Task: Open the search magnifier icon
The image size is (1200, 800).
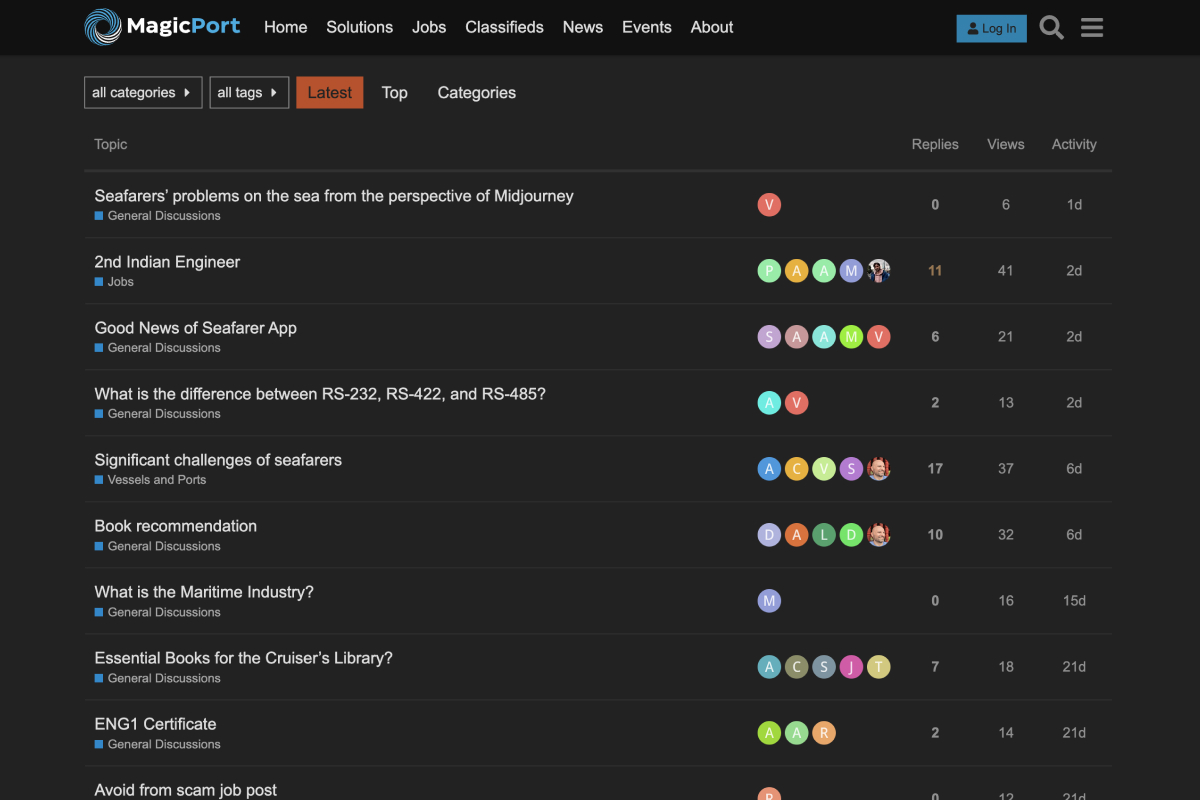Action: click(x=1051, y=28)
